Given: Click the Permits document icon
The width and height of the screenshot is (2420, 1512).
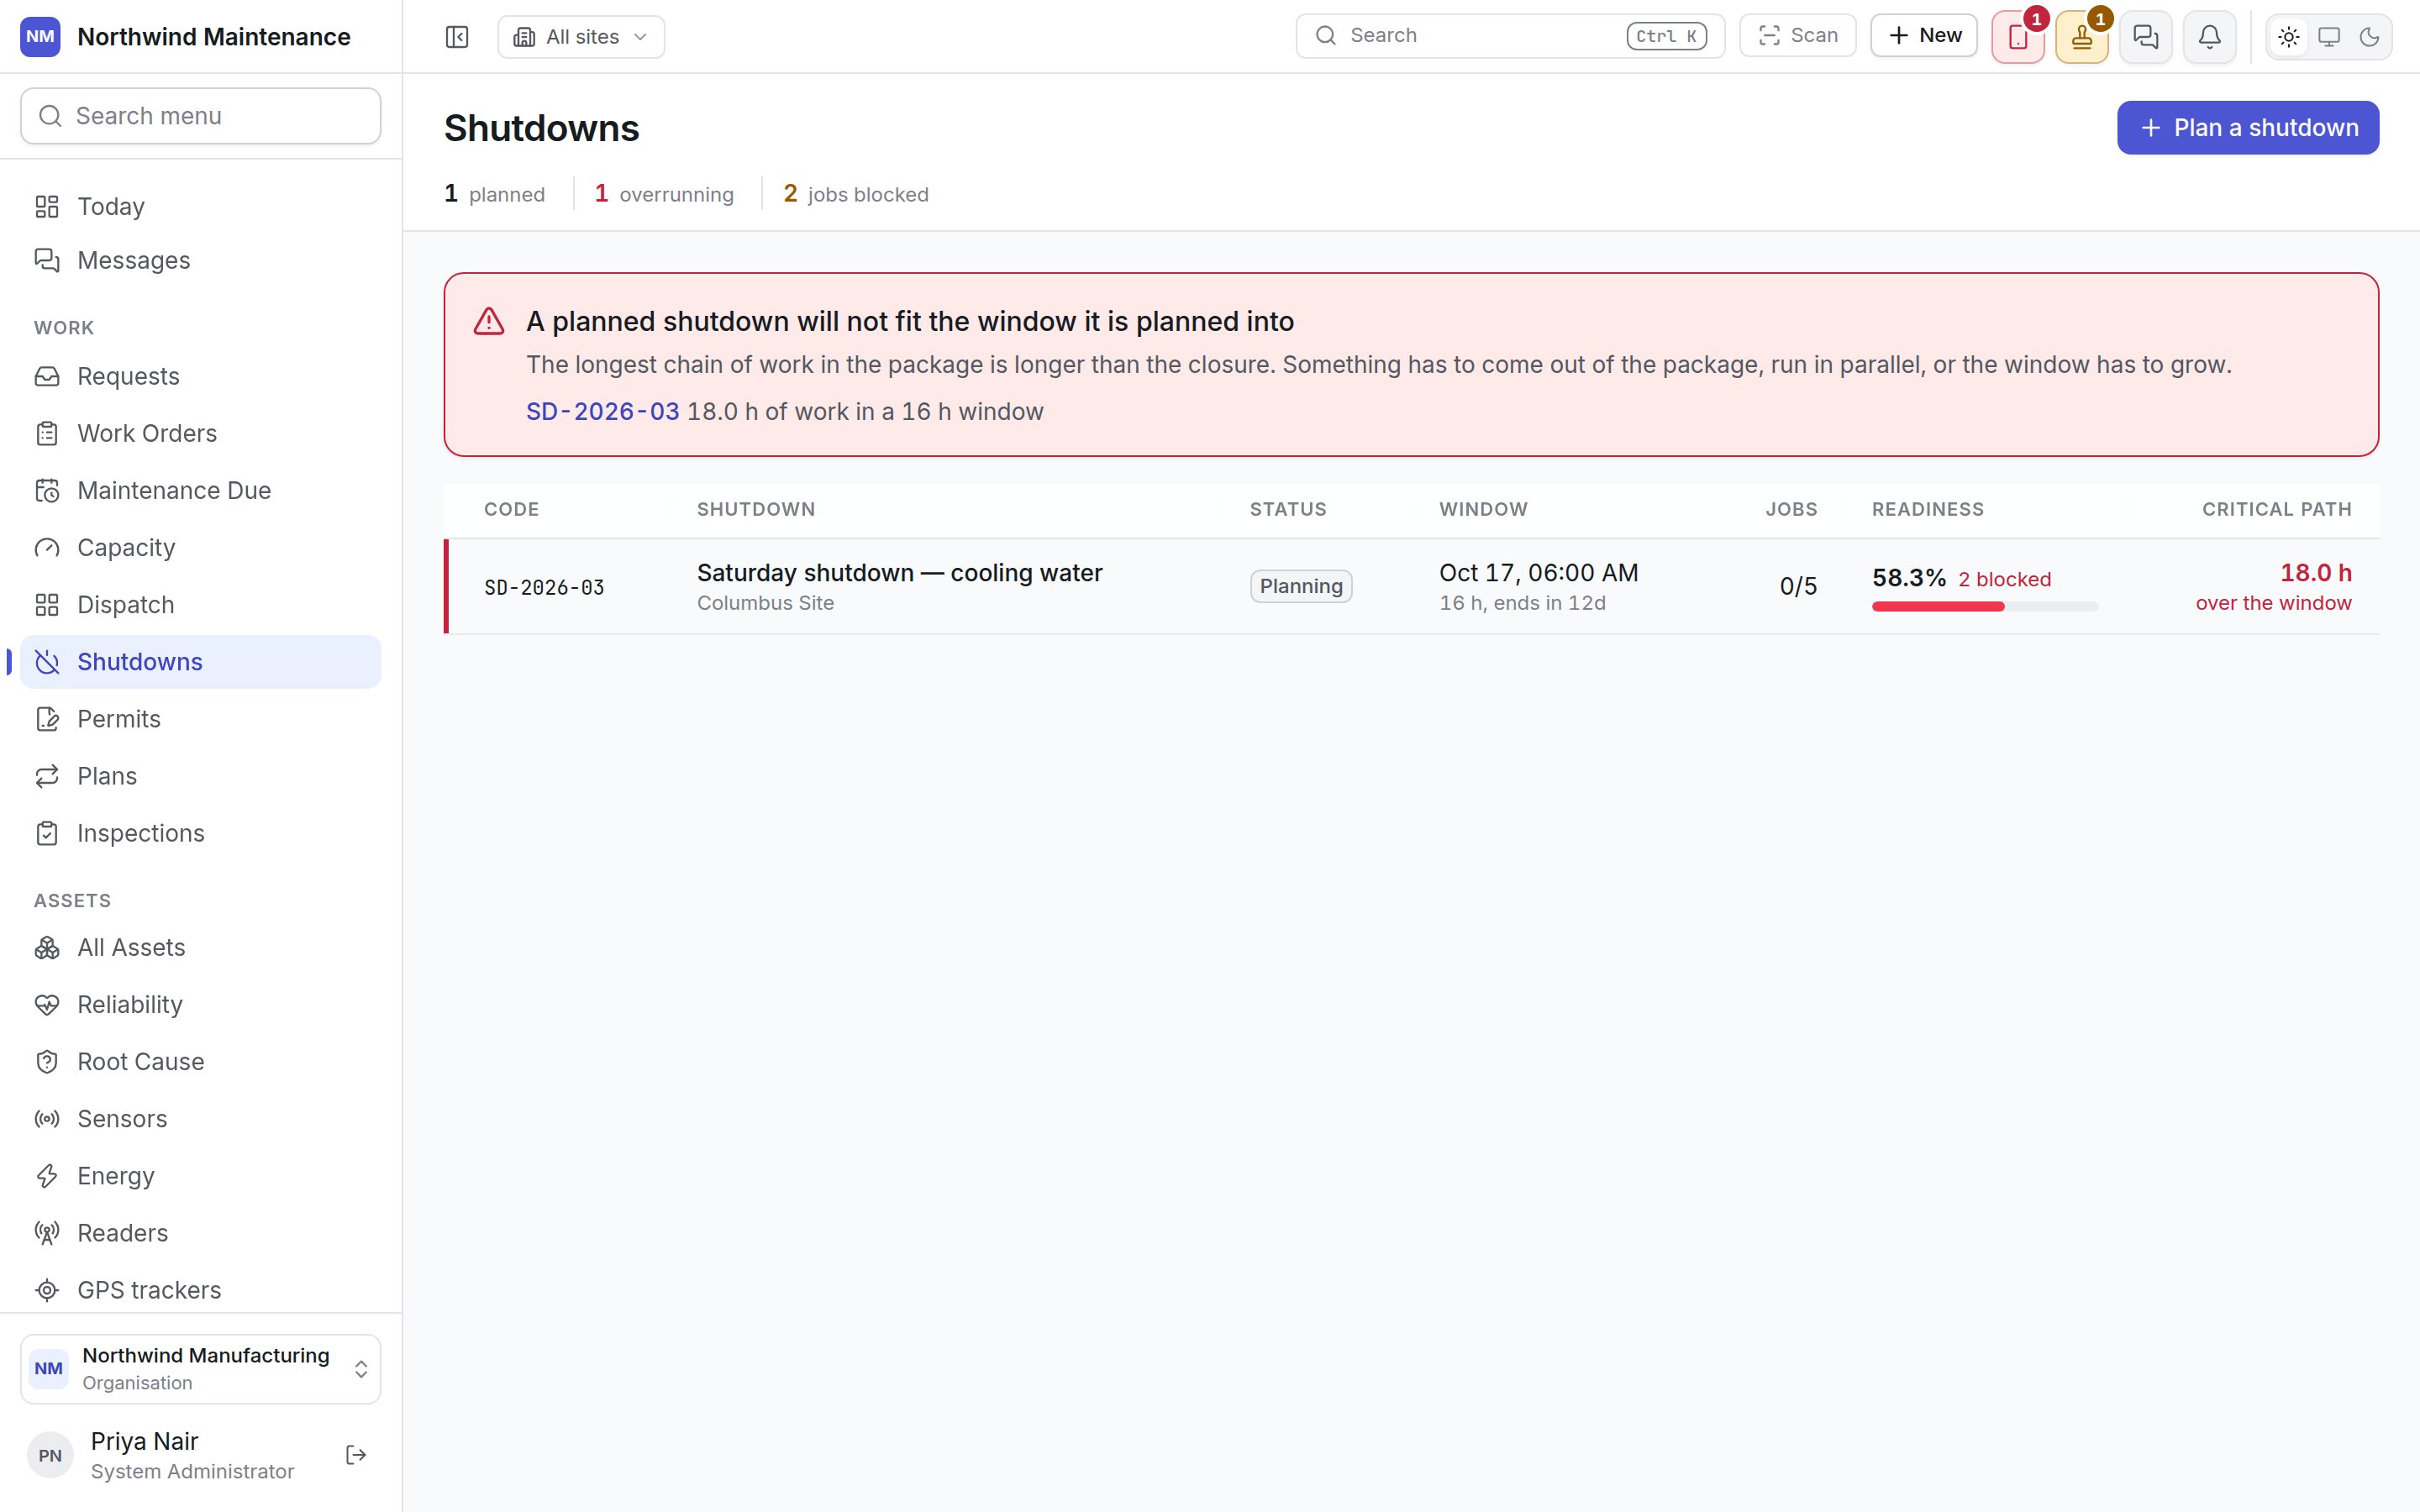Looking at the screenshot, I should click(47, 719).
